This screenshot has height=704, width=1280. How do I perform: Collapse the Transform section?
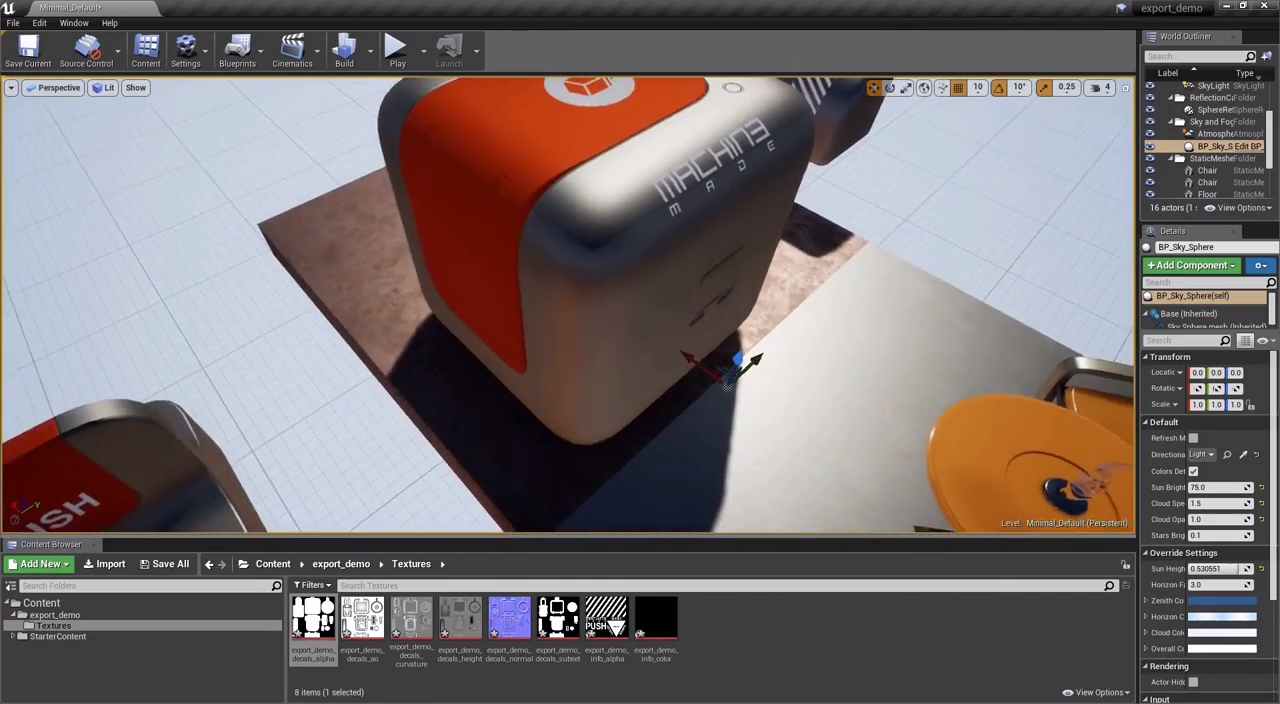point(1146,357)
